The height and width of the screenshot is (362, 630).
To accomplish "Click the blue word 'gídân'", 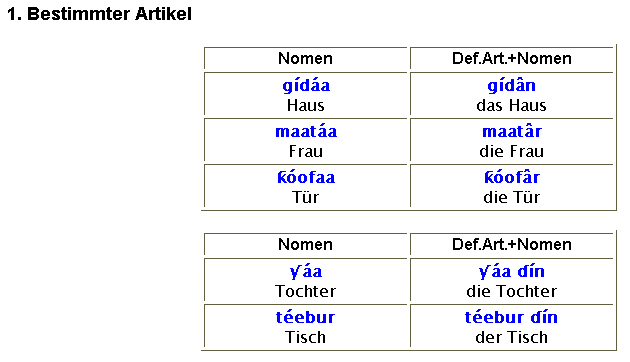I will tap(511, 86).
